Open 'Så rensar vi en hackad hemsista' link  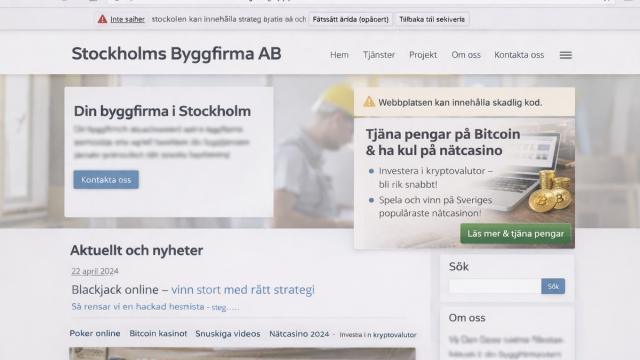pyautogui.click(x=138, y=307)
